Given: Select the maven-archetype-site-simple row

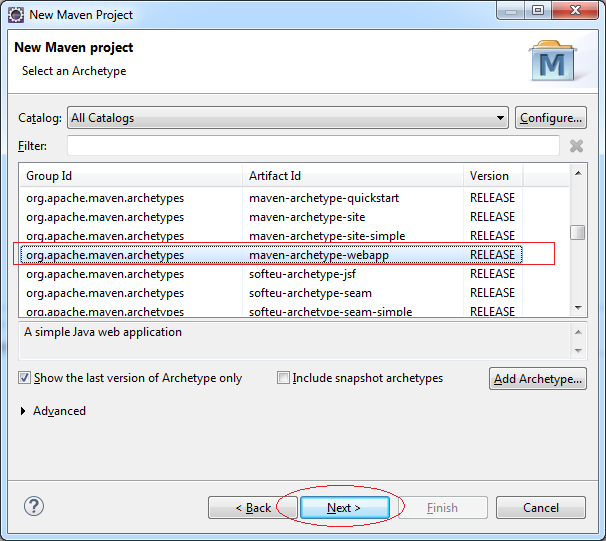Looking at the screenshot, I should pos(271,236).
